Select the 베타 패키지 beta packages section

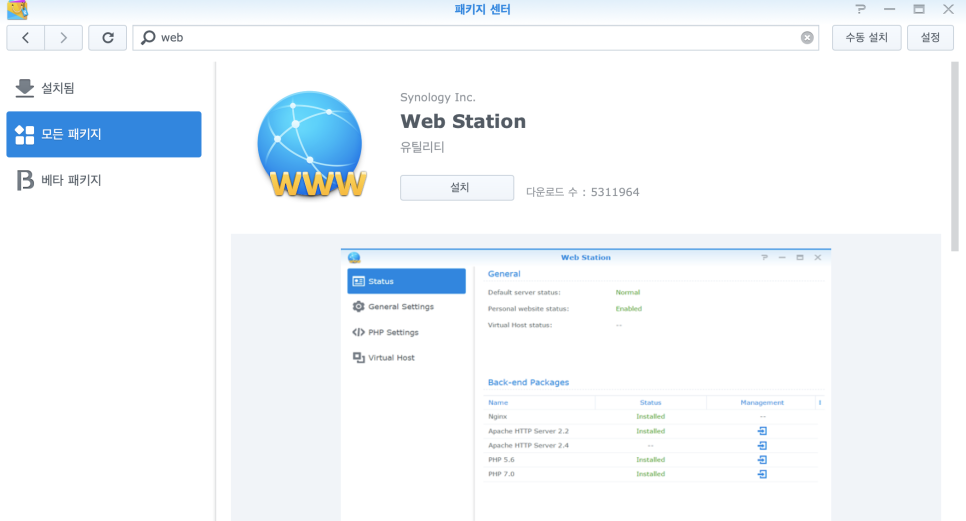coord(104,180)
